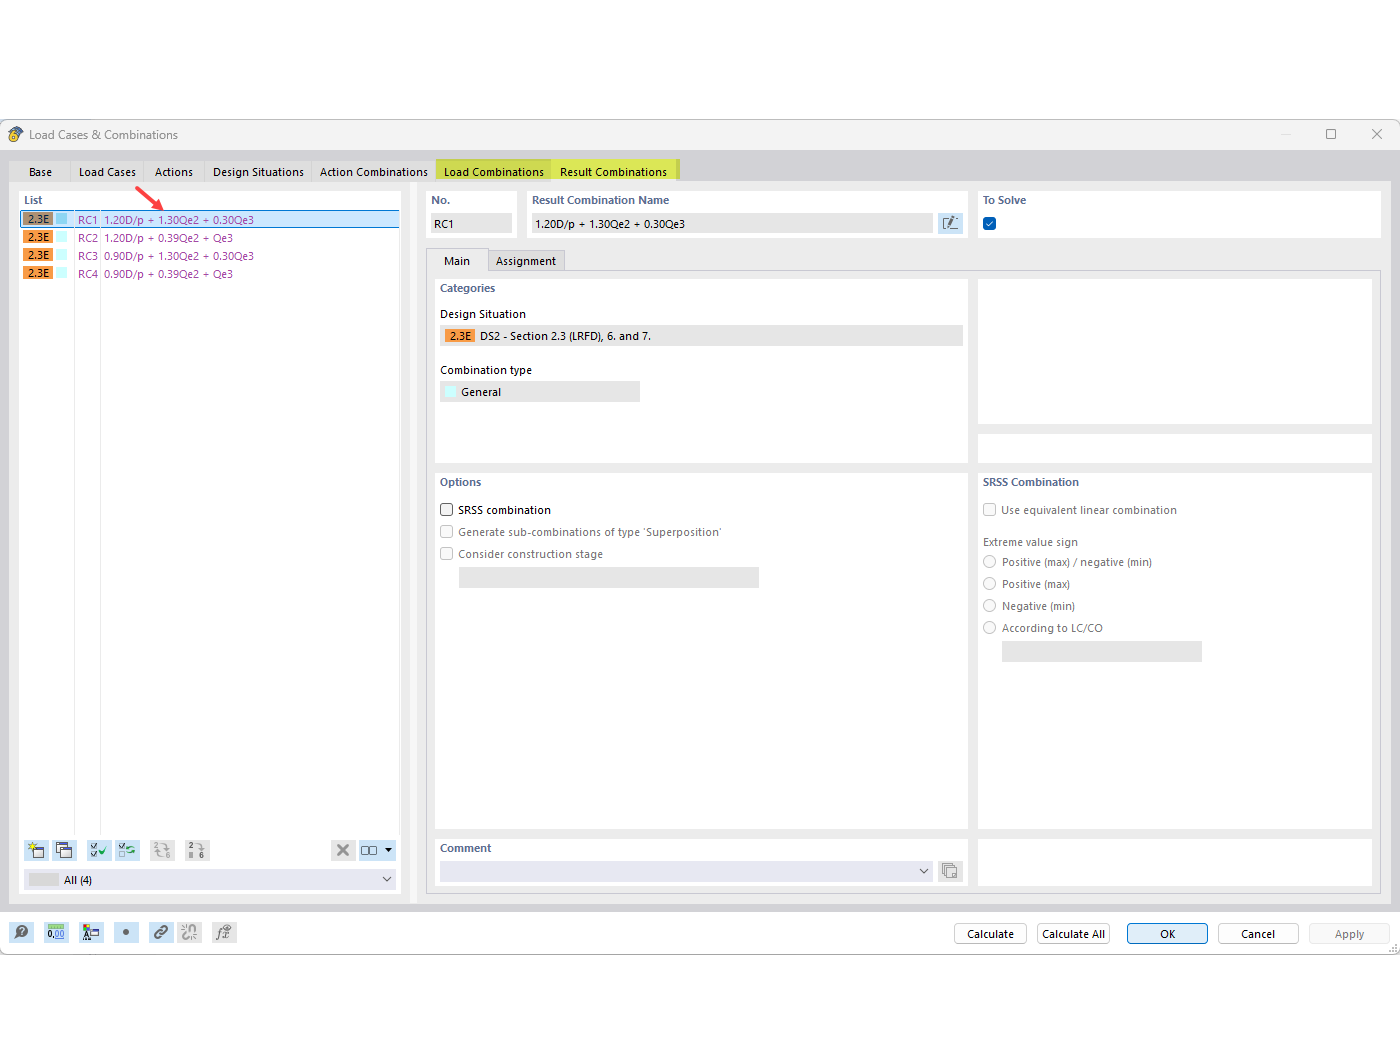
Task: Invert the selection with the green-arrows icon
Action: click(127, 850)
